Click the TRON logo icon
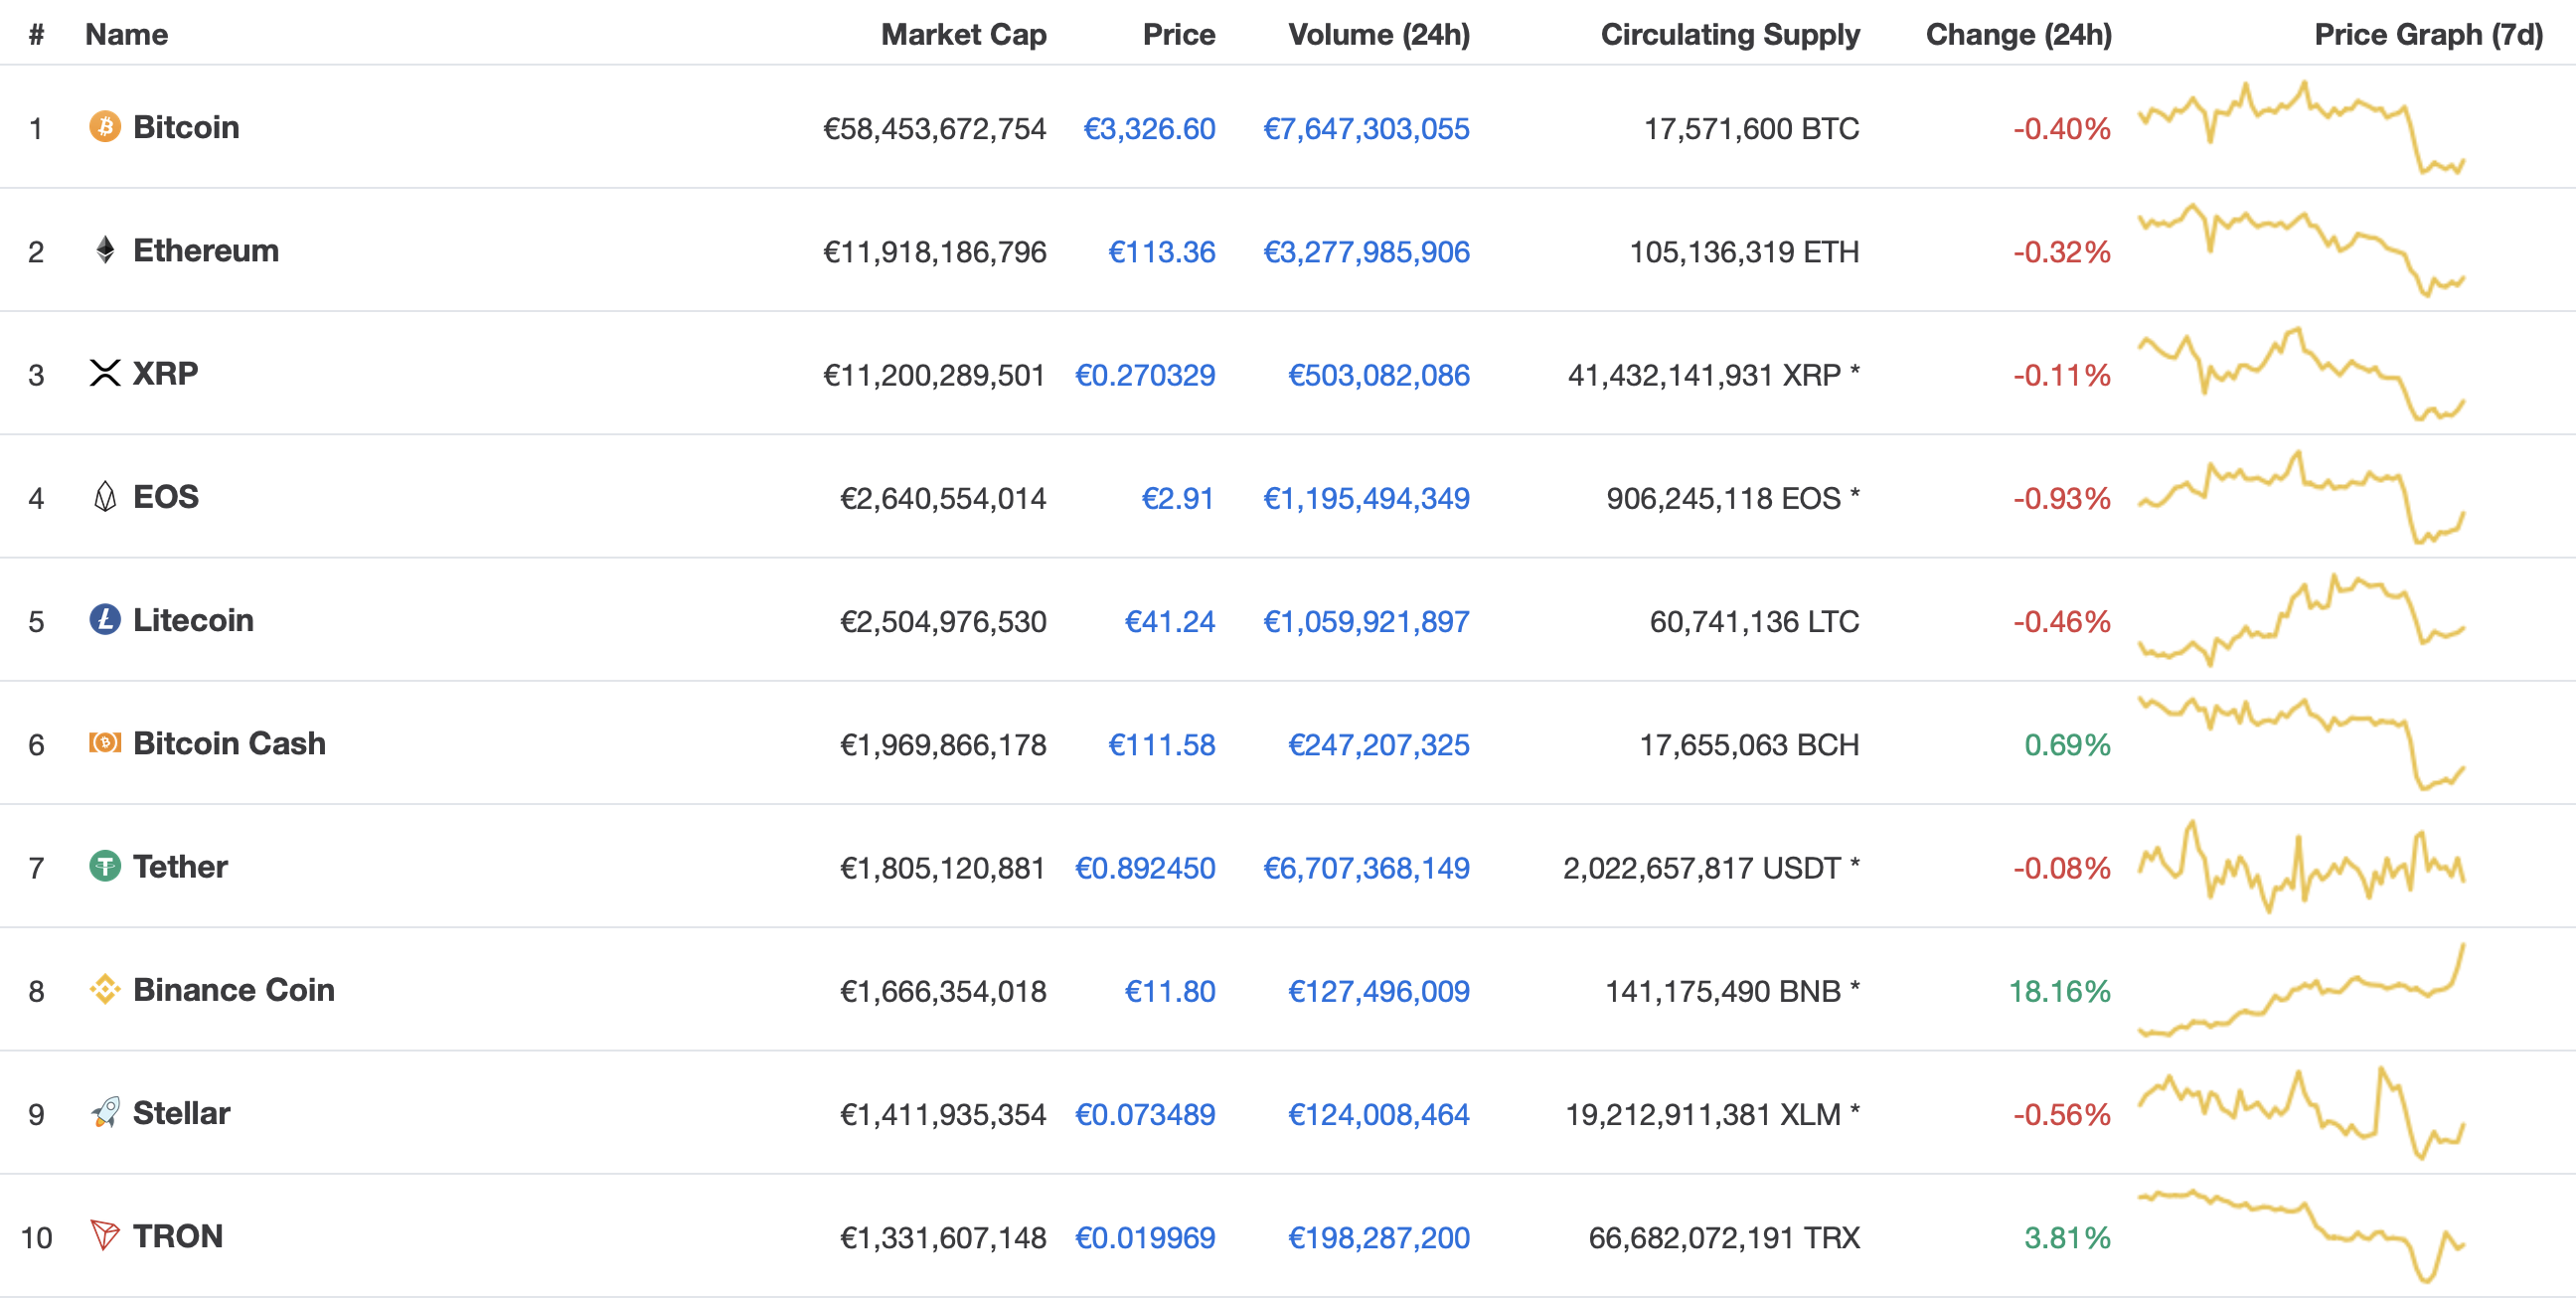The image size is (2576, 1298). pyautogui.click(x=105, y=1236)
